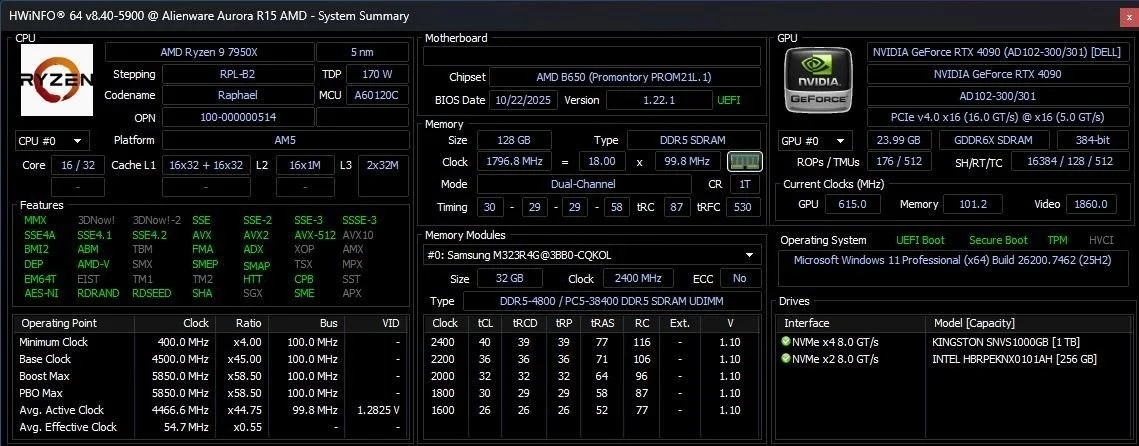Click the AVX-512 feature flag

[315, 235]
